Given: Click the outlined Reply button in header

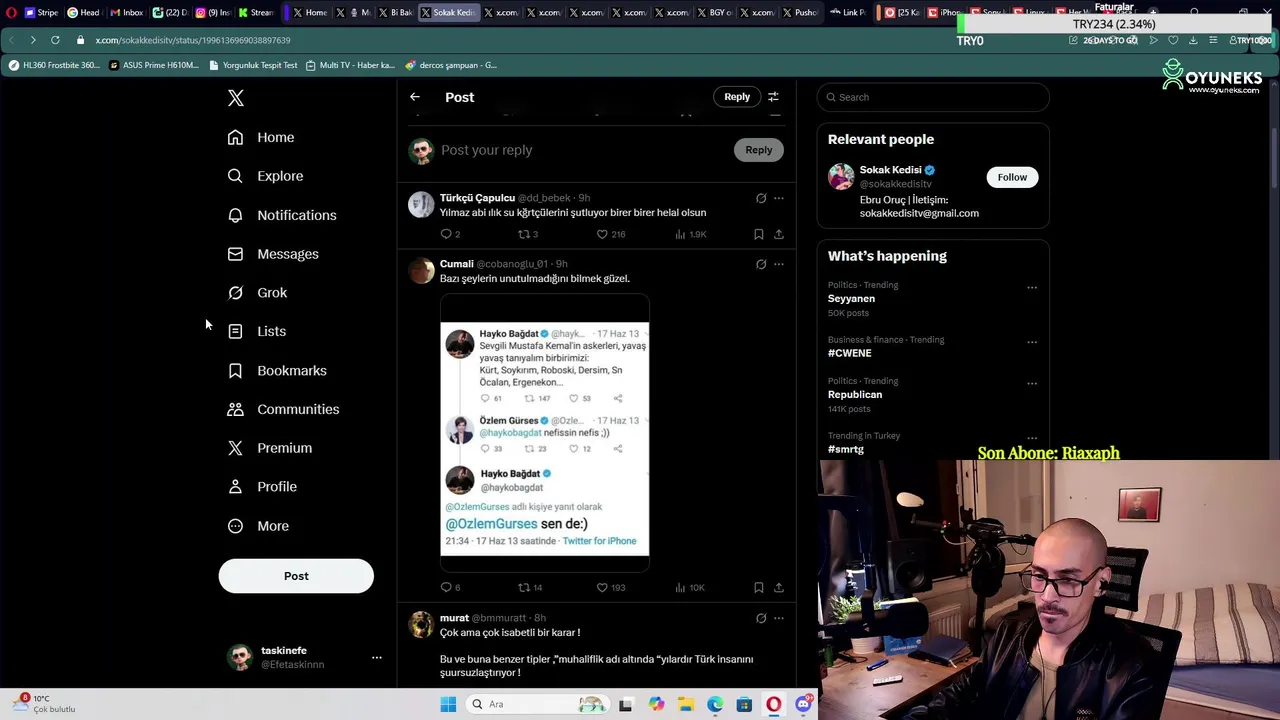Looking at the screenshot, I should pos(737,97).
